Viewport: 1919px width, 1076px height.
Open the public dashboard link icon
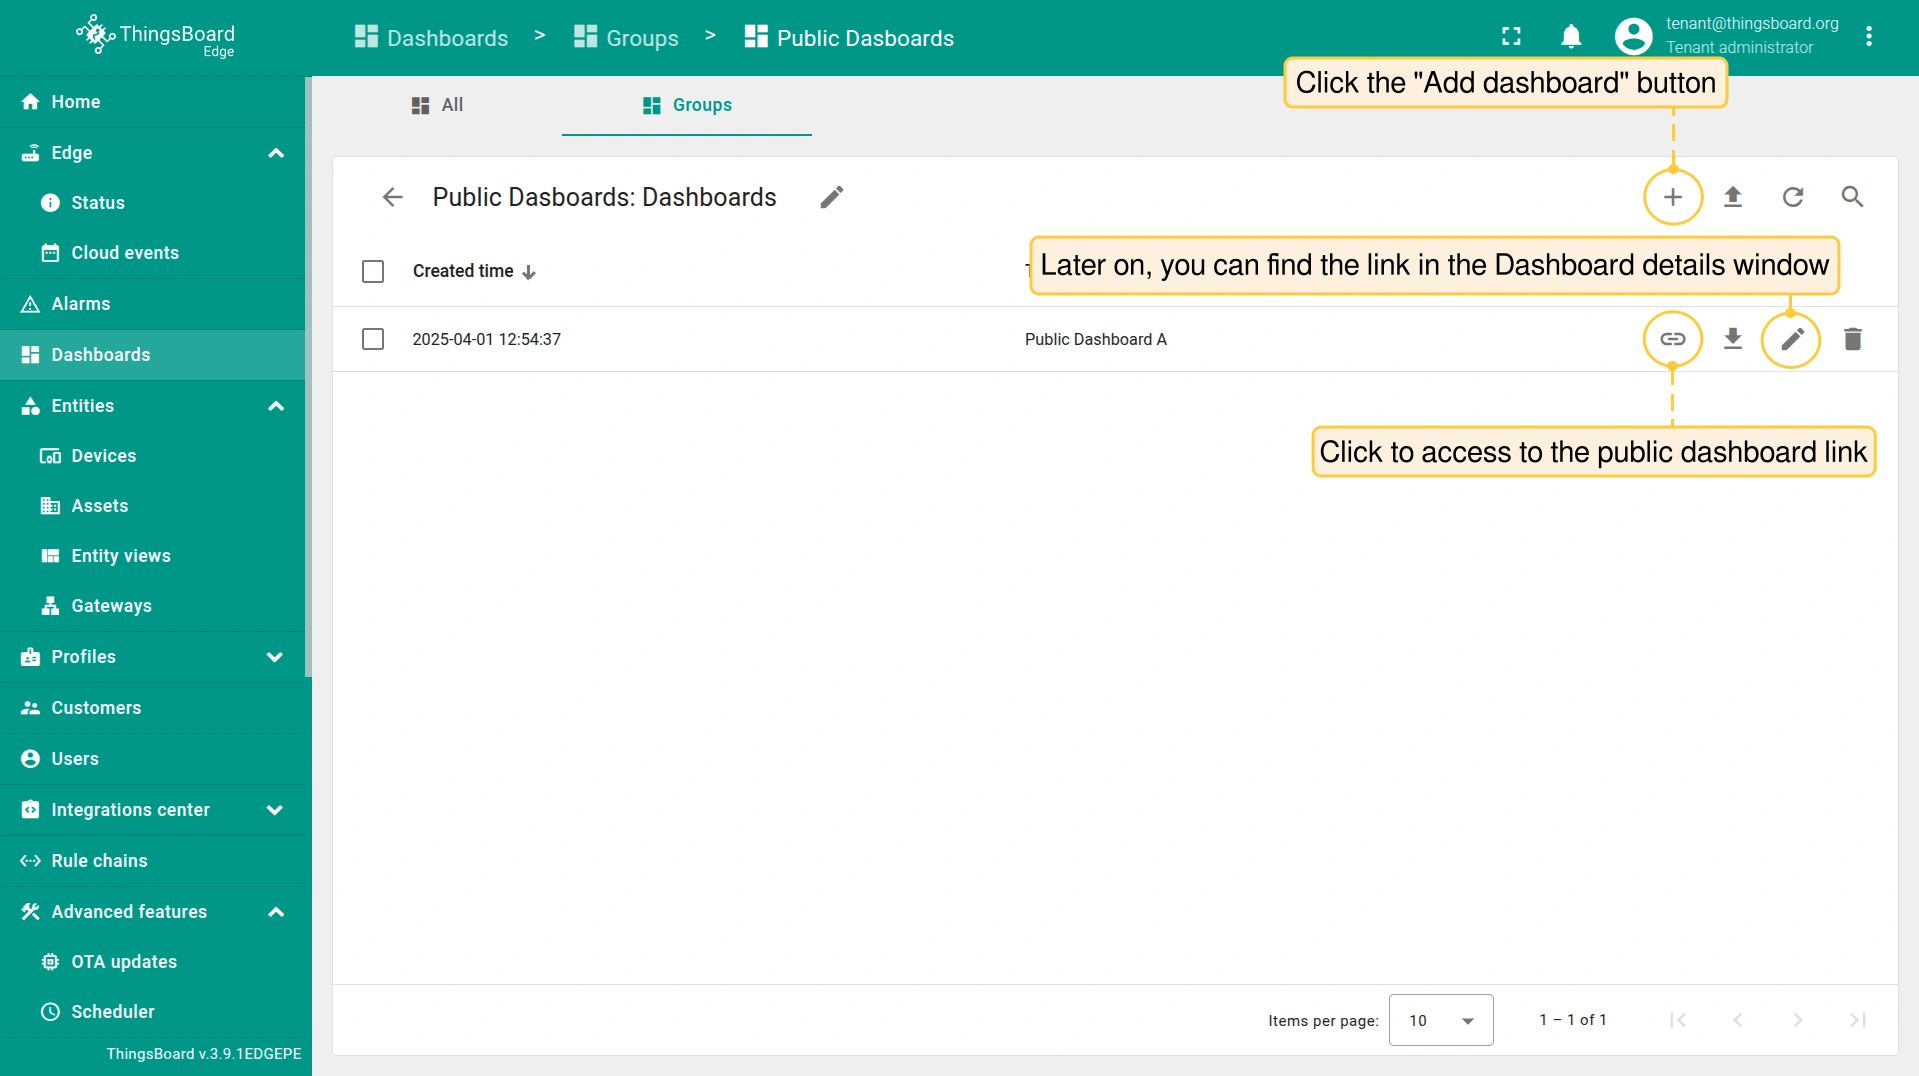(x=1672, y=339)
